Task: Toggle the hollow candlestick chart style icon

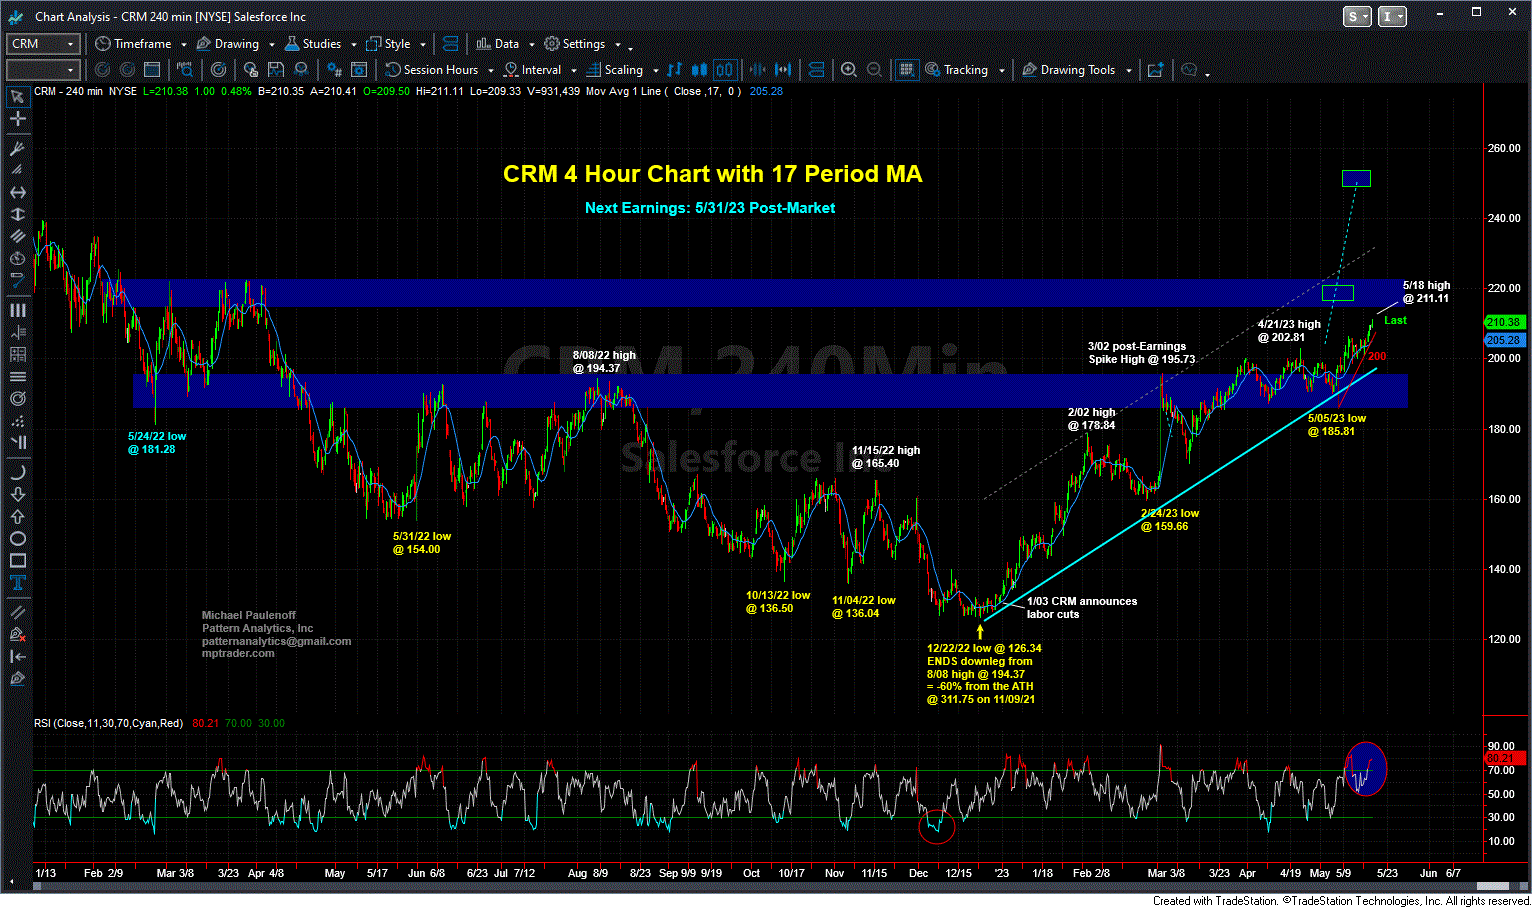Action: 725,70
